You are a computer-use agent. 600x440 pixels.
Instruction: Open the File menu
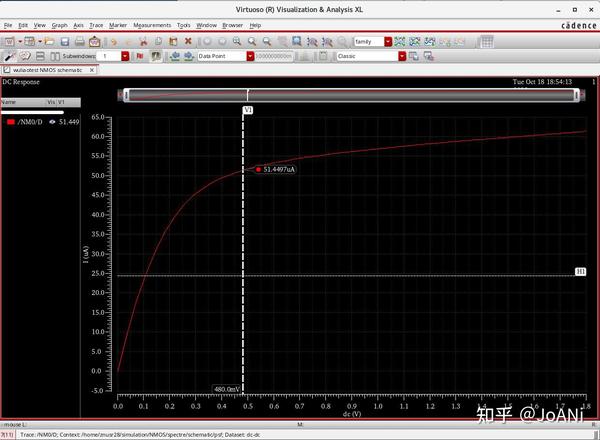click(x=8, y=25)
